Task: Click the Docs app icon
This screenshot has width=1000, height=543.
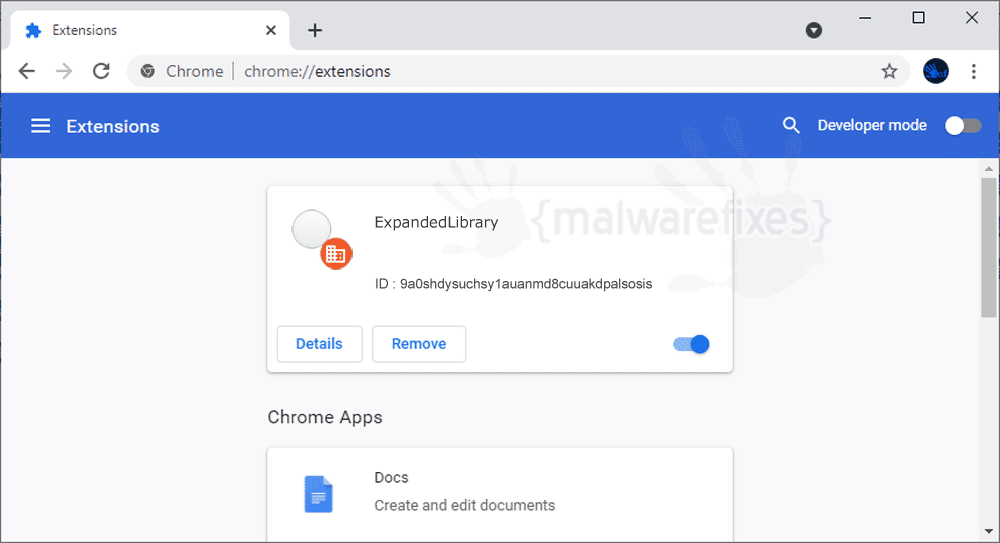Action: (x=318, y=494)
